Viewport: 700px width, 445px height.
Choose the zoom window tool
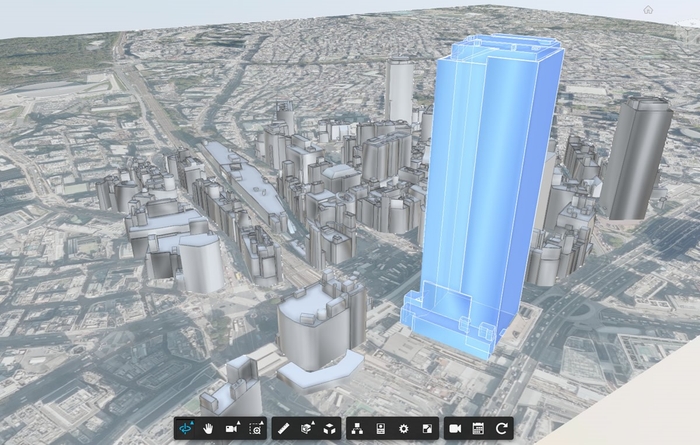point(256,428)
